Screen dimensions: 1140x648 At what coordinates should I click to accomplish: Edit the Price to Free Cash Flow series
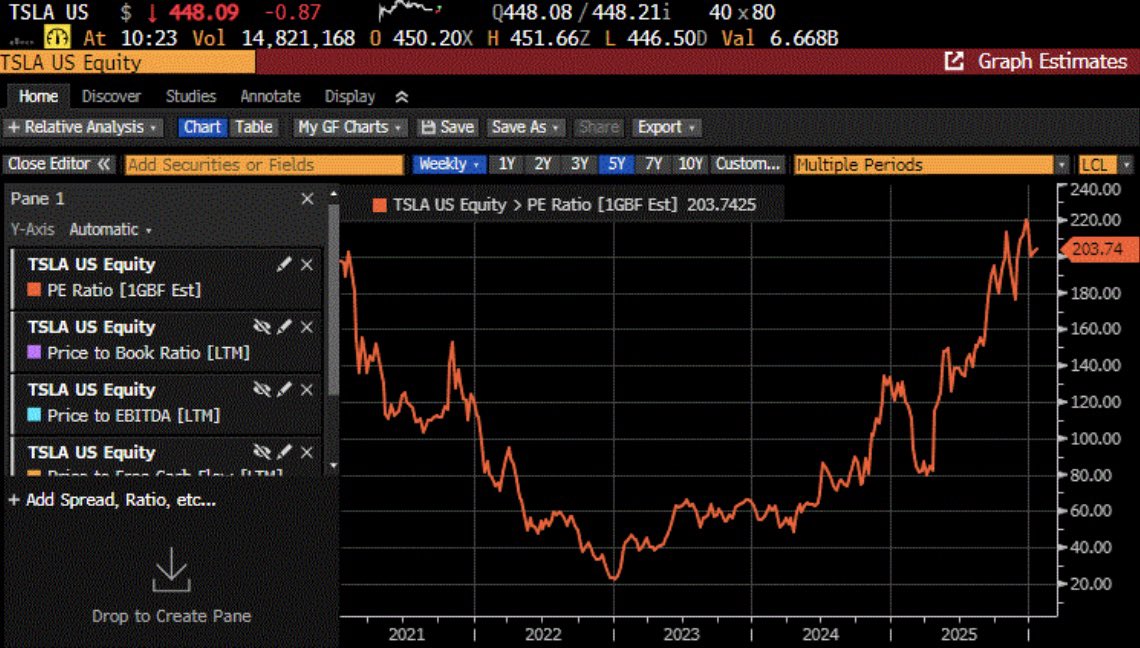tap(284, 452)
